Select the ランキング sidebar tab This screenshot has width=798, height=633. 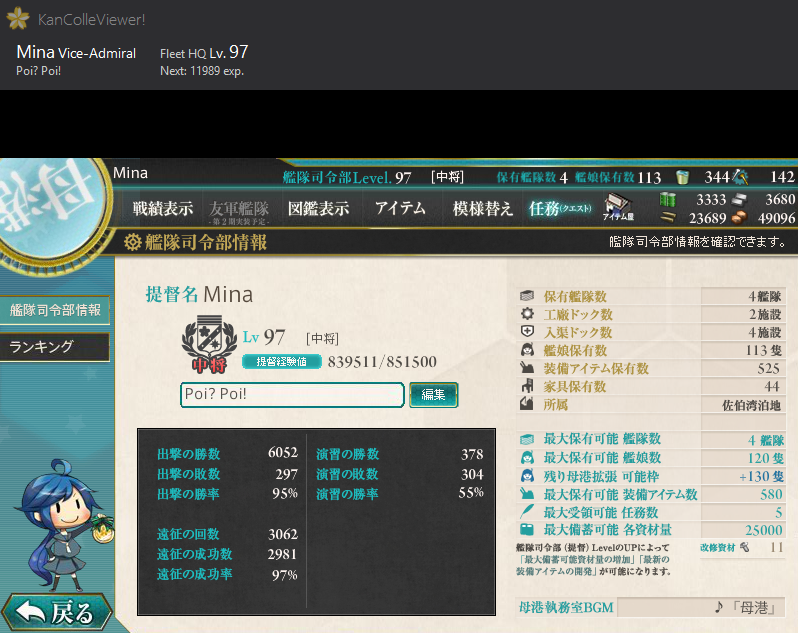(x=55, y=347)
